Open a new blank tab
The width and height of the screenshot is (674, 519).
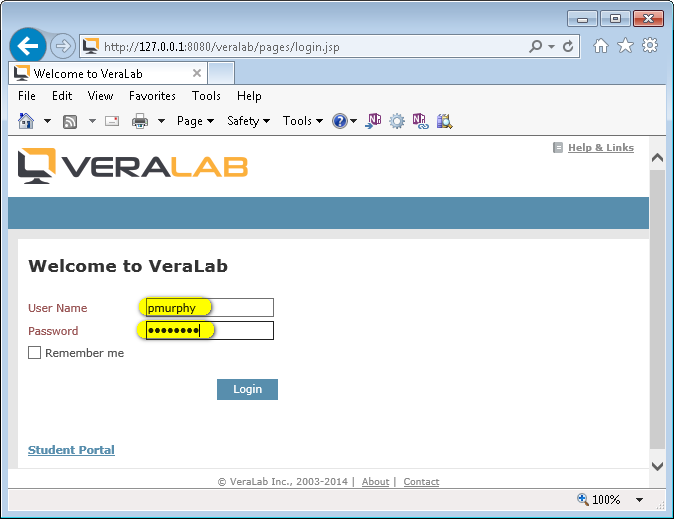pos(221,73)
